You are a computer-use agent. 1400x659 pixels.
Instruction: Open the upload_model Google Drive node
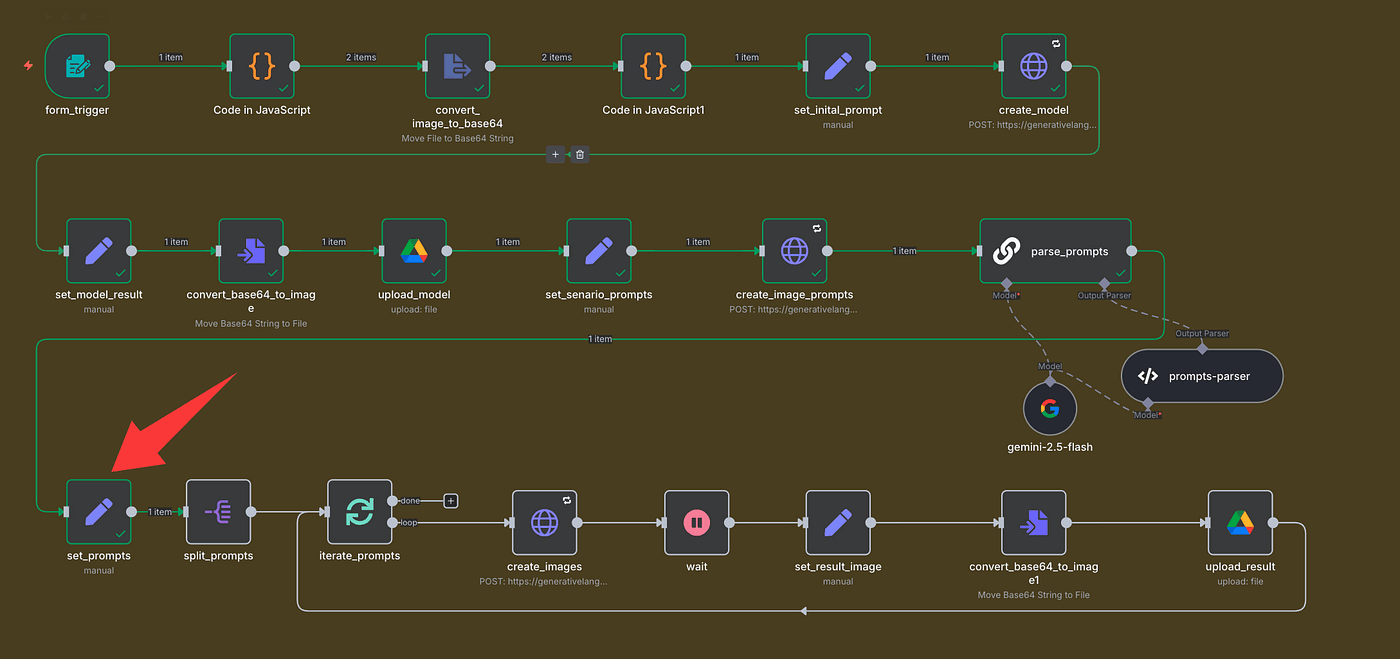tap(414, 251)
